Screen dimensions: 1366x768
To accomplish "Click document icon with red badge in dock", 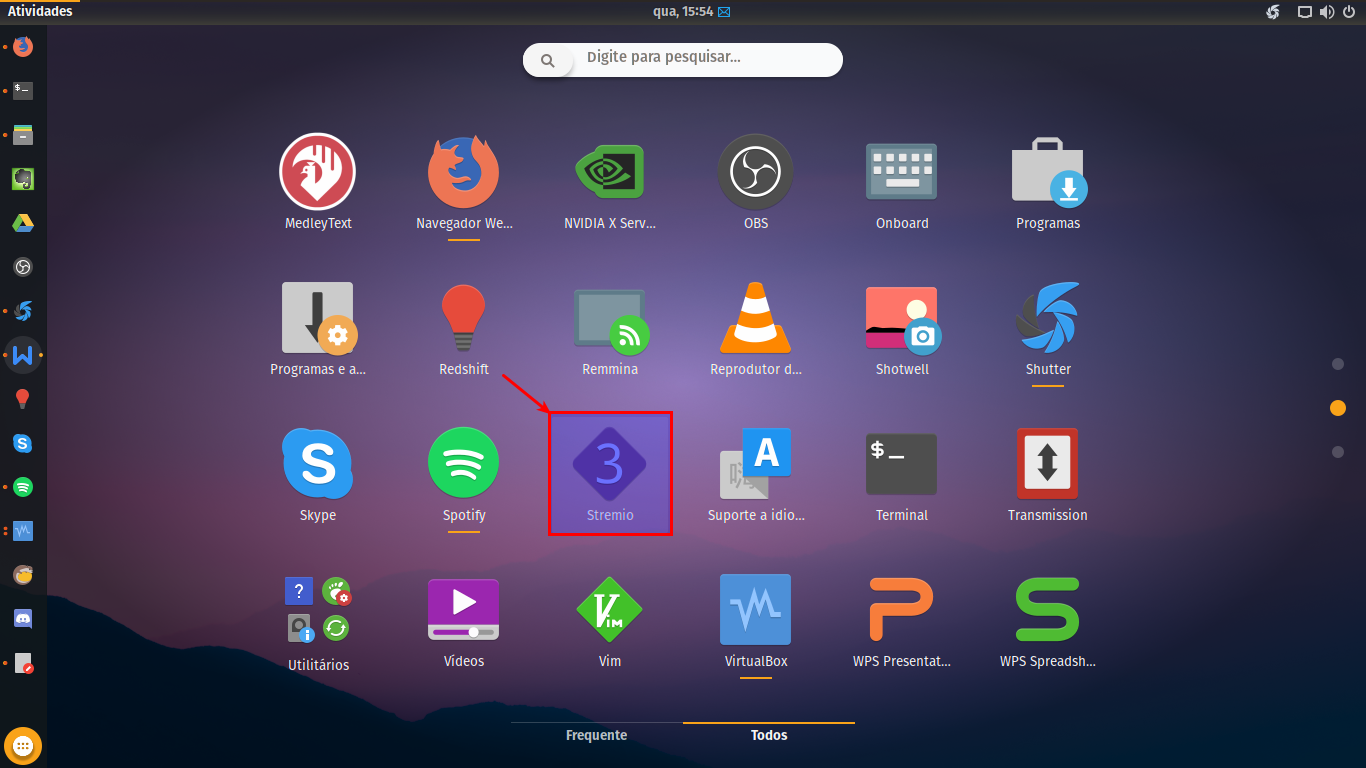I will point(23,663).
